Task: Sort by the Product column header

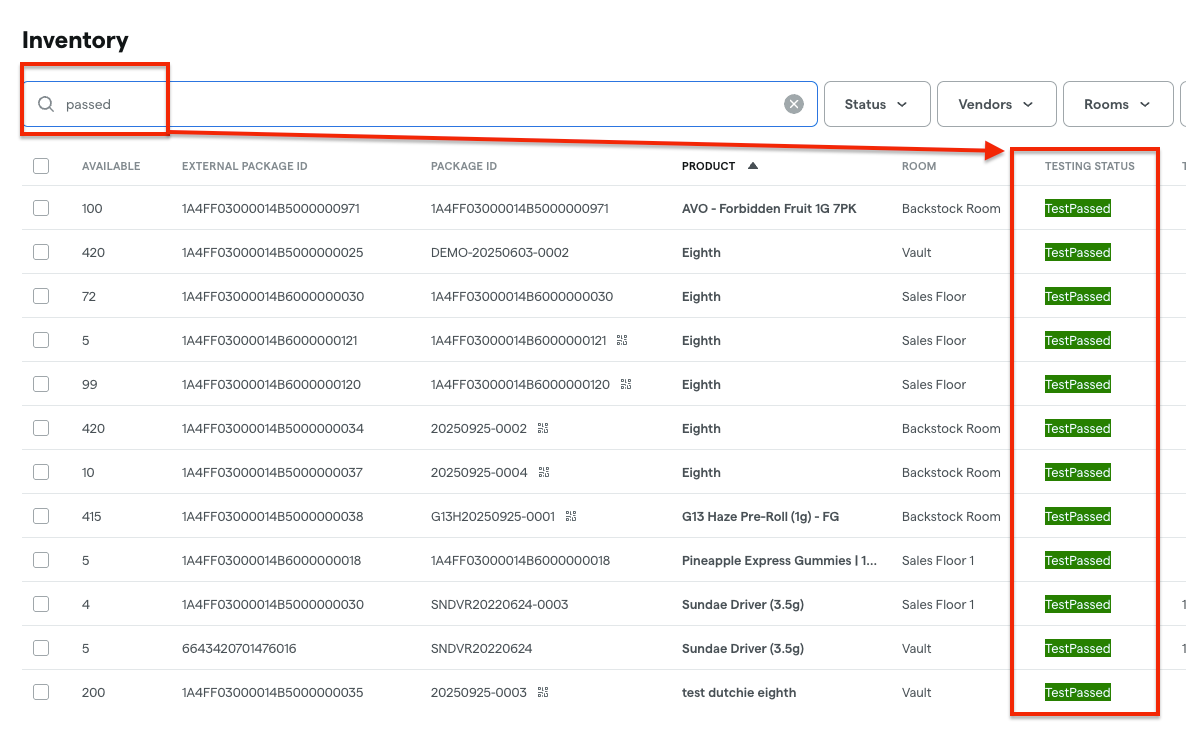Action: (708, 166)
